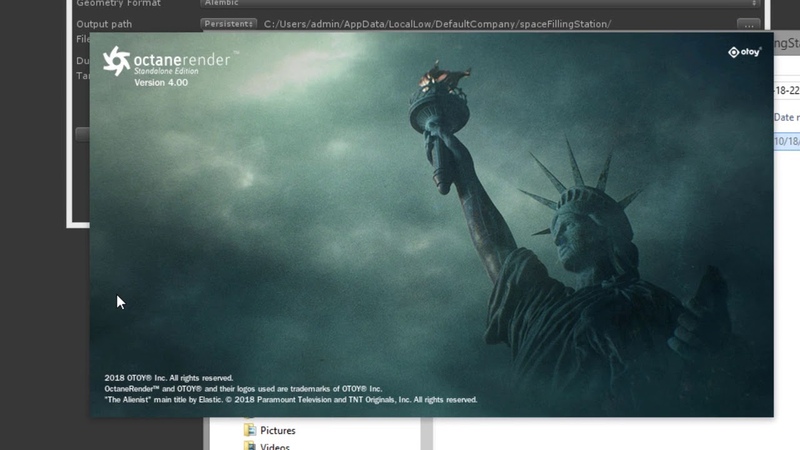Screen dimensions: 800x450
Task: Click the octanerender wordmark text
Action: pyautogui.click(x=182, y=59)
